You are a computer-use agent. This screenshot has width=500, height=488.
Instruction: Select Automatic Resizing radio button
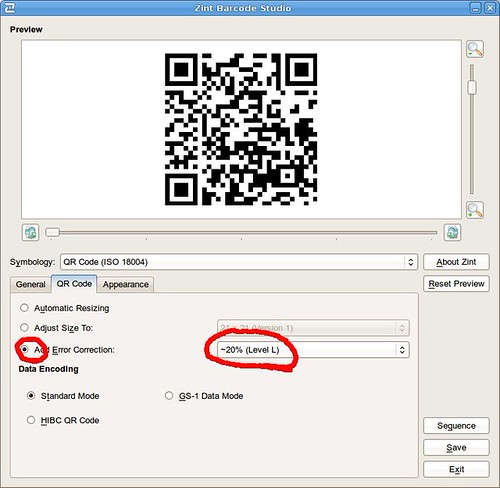(x=24, y=308)
